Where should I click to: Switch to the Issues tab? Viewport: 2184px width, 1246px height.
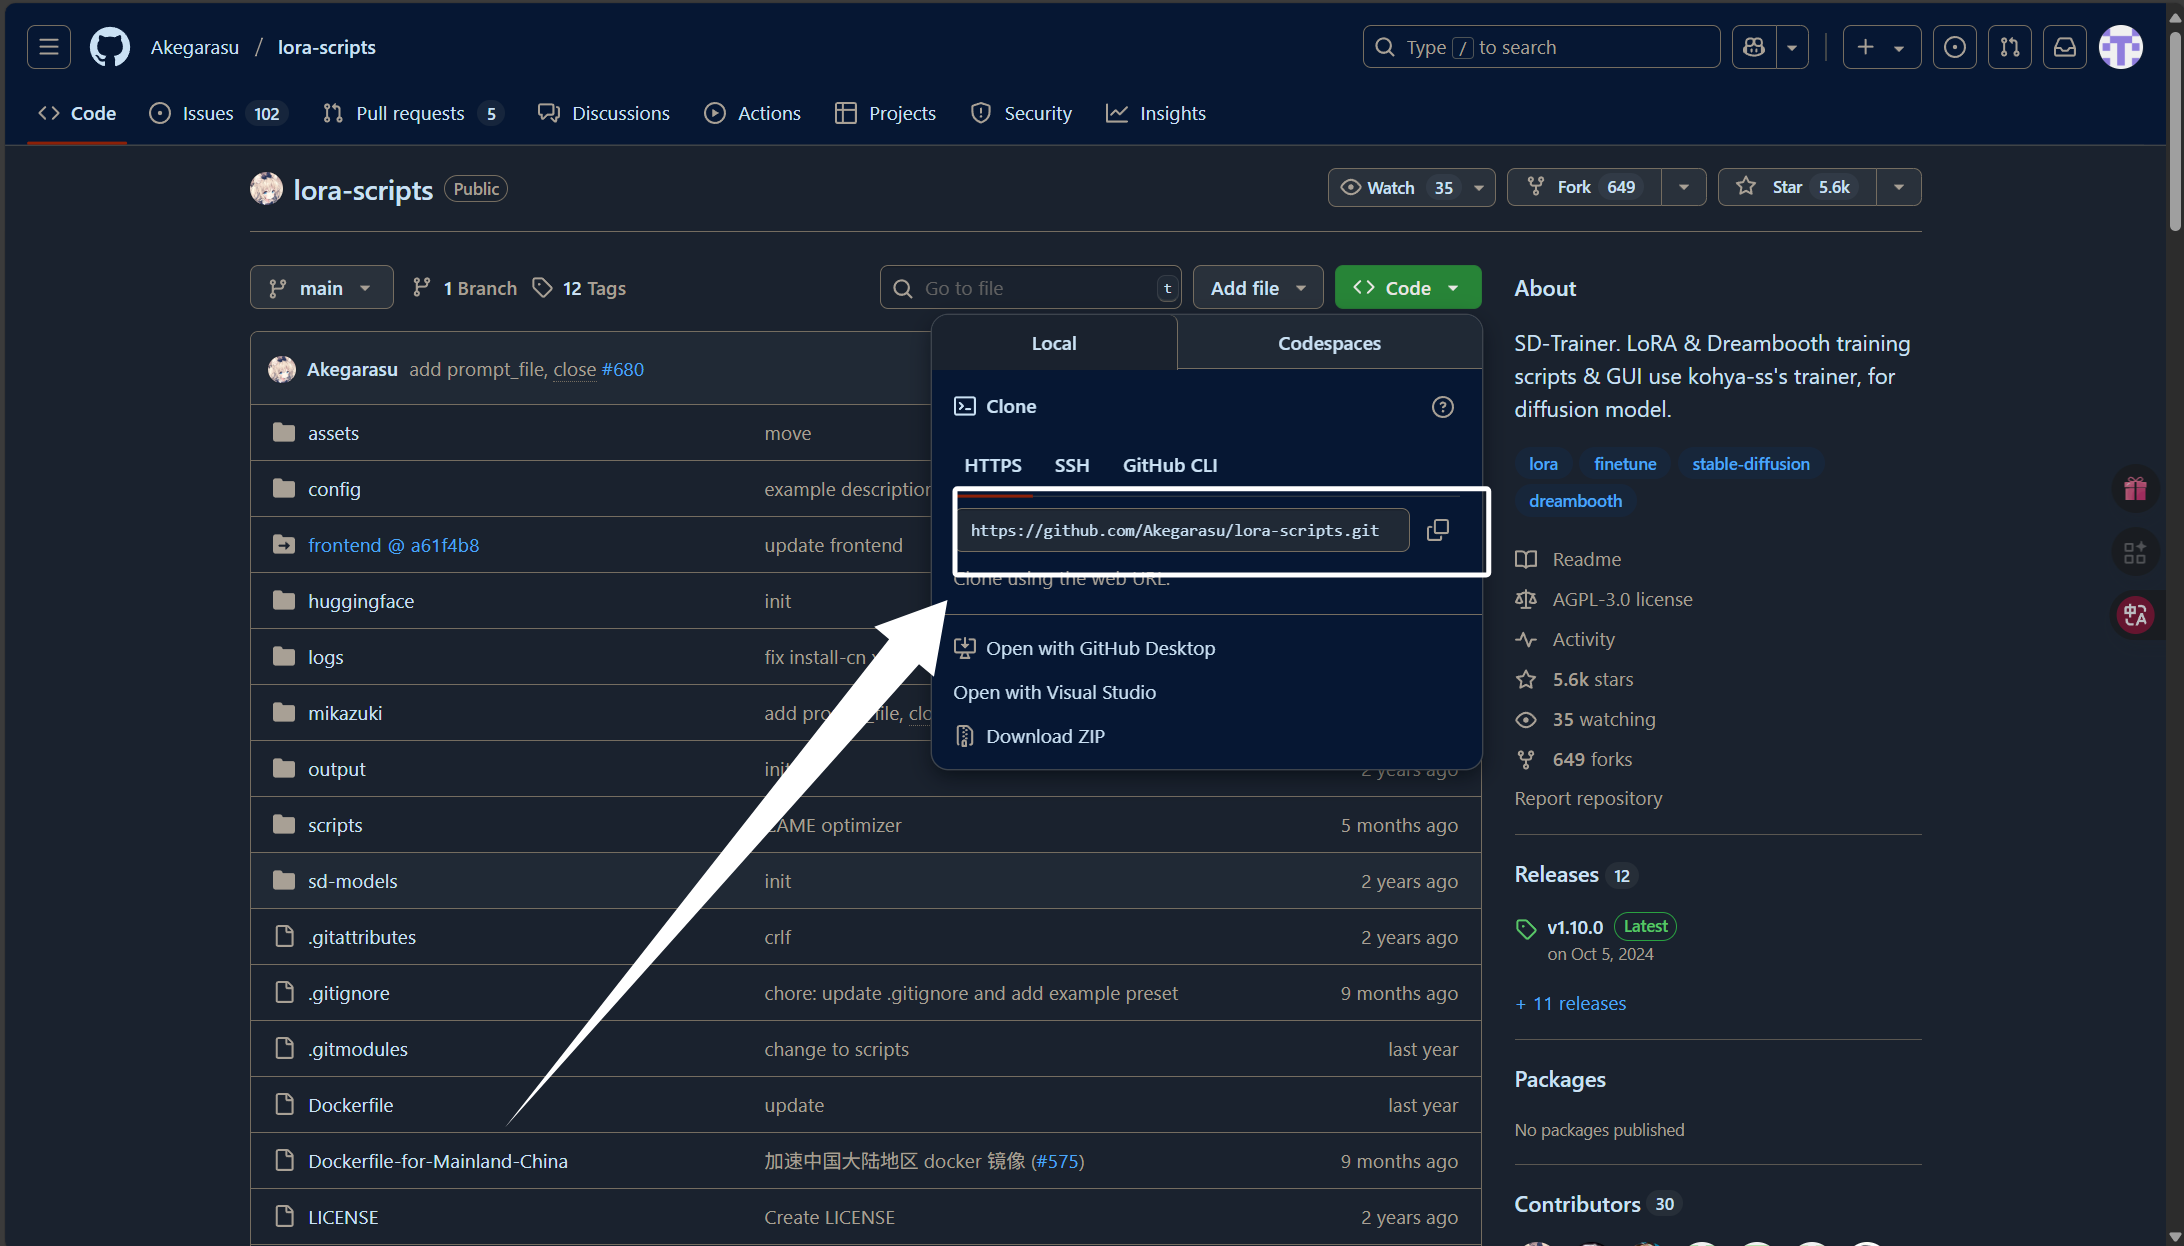[x=218, y=113]
